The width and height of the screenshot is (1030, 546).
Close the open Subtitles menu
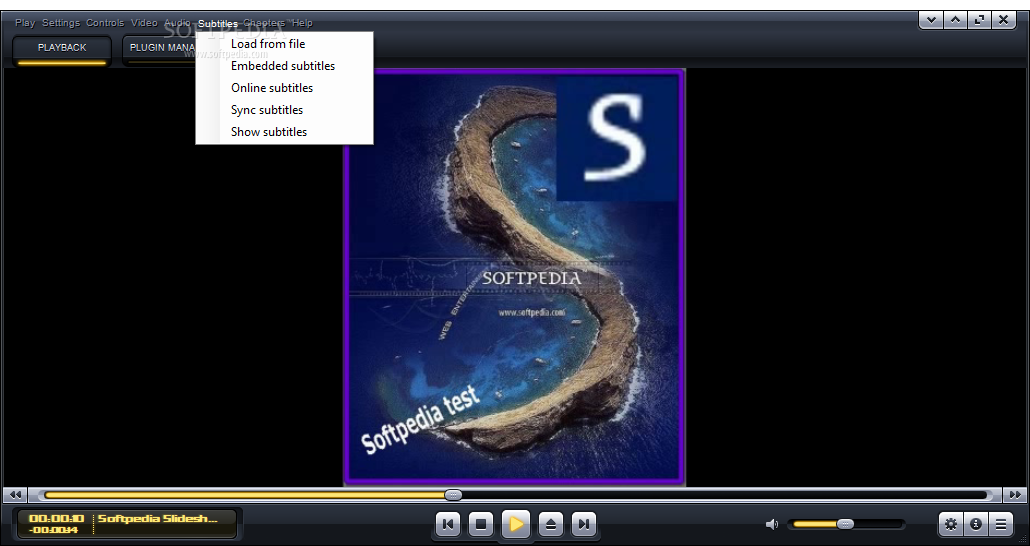(217, 23)
